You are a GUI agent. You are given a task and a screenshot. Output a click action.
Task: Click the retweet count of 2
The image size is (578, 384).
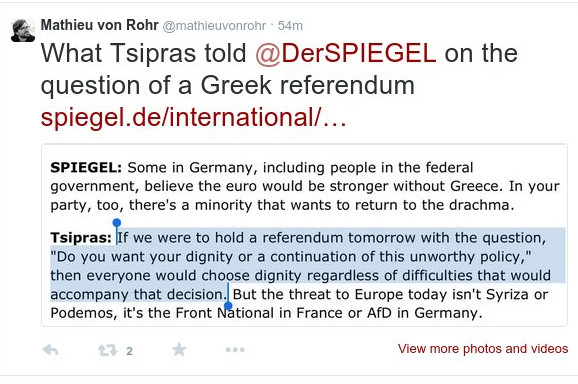[x=129, y=351]
